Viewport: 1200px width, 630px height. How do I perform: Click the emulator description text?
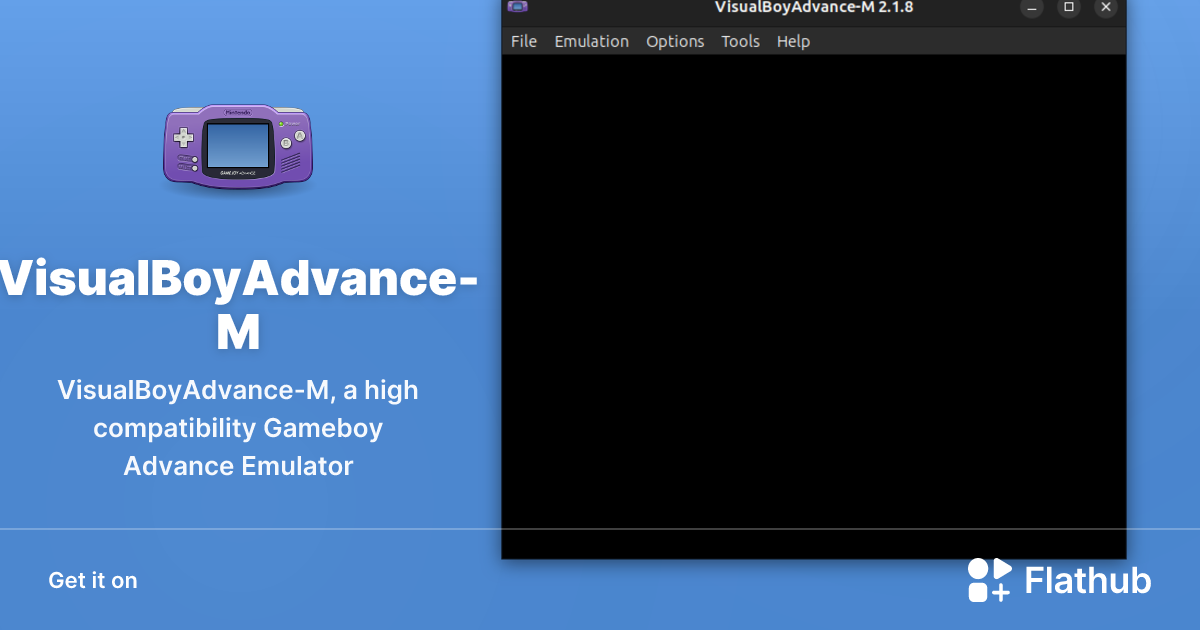(x=238, y=428)
